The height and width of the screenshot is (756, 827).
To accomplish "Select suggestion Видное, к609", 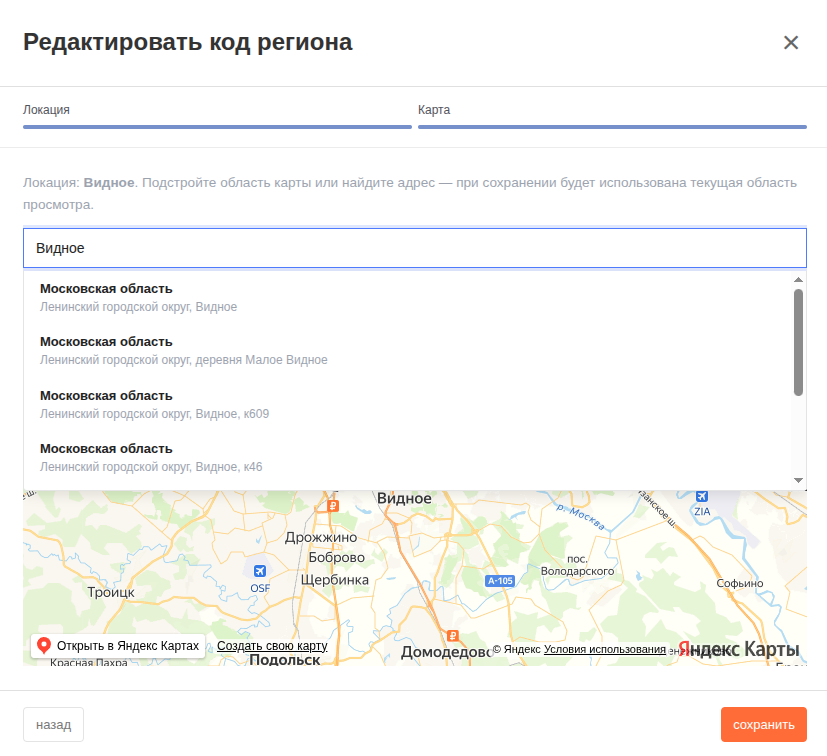I will (x=407, y=405).
